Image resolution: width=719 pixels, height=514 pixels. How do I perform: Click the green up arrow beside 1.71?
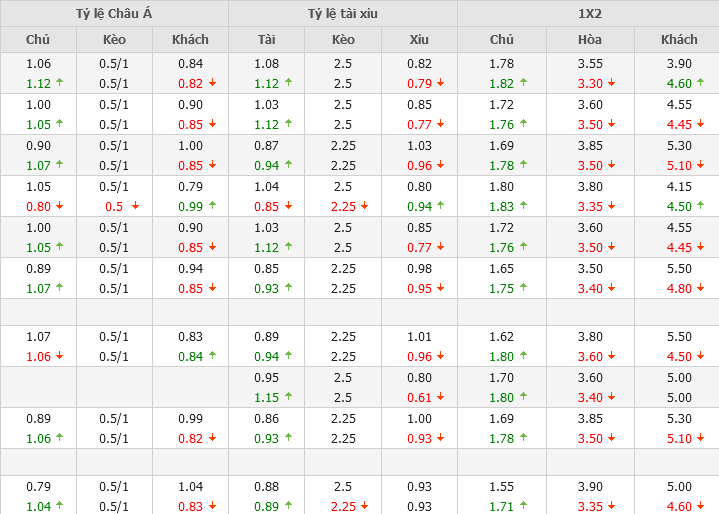coord(523,507)
